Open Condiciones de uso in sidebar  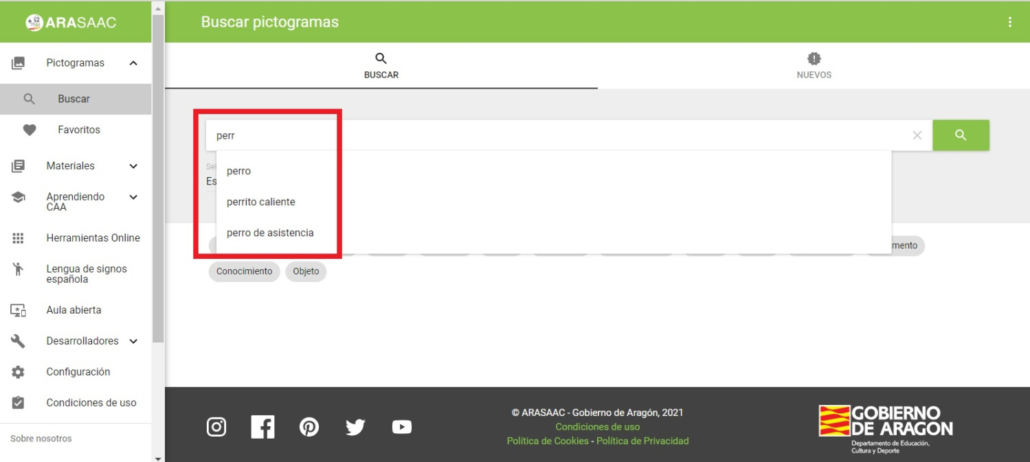[76, 403]
